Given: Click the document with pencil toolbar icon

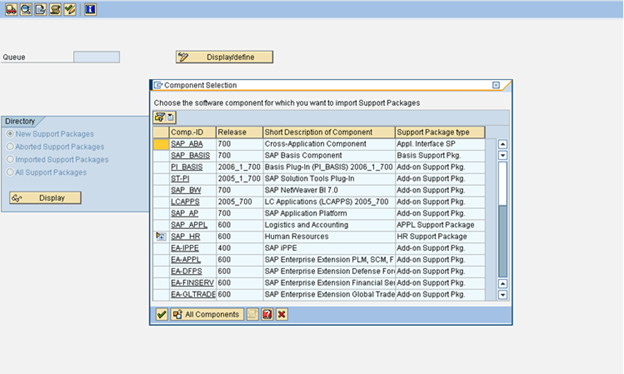Looking at the screenshot, I should click(x=41, y=9).
